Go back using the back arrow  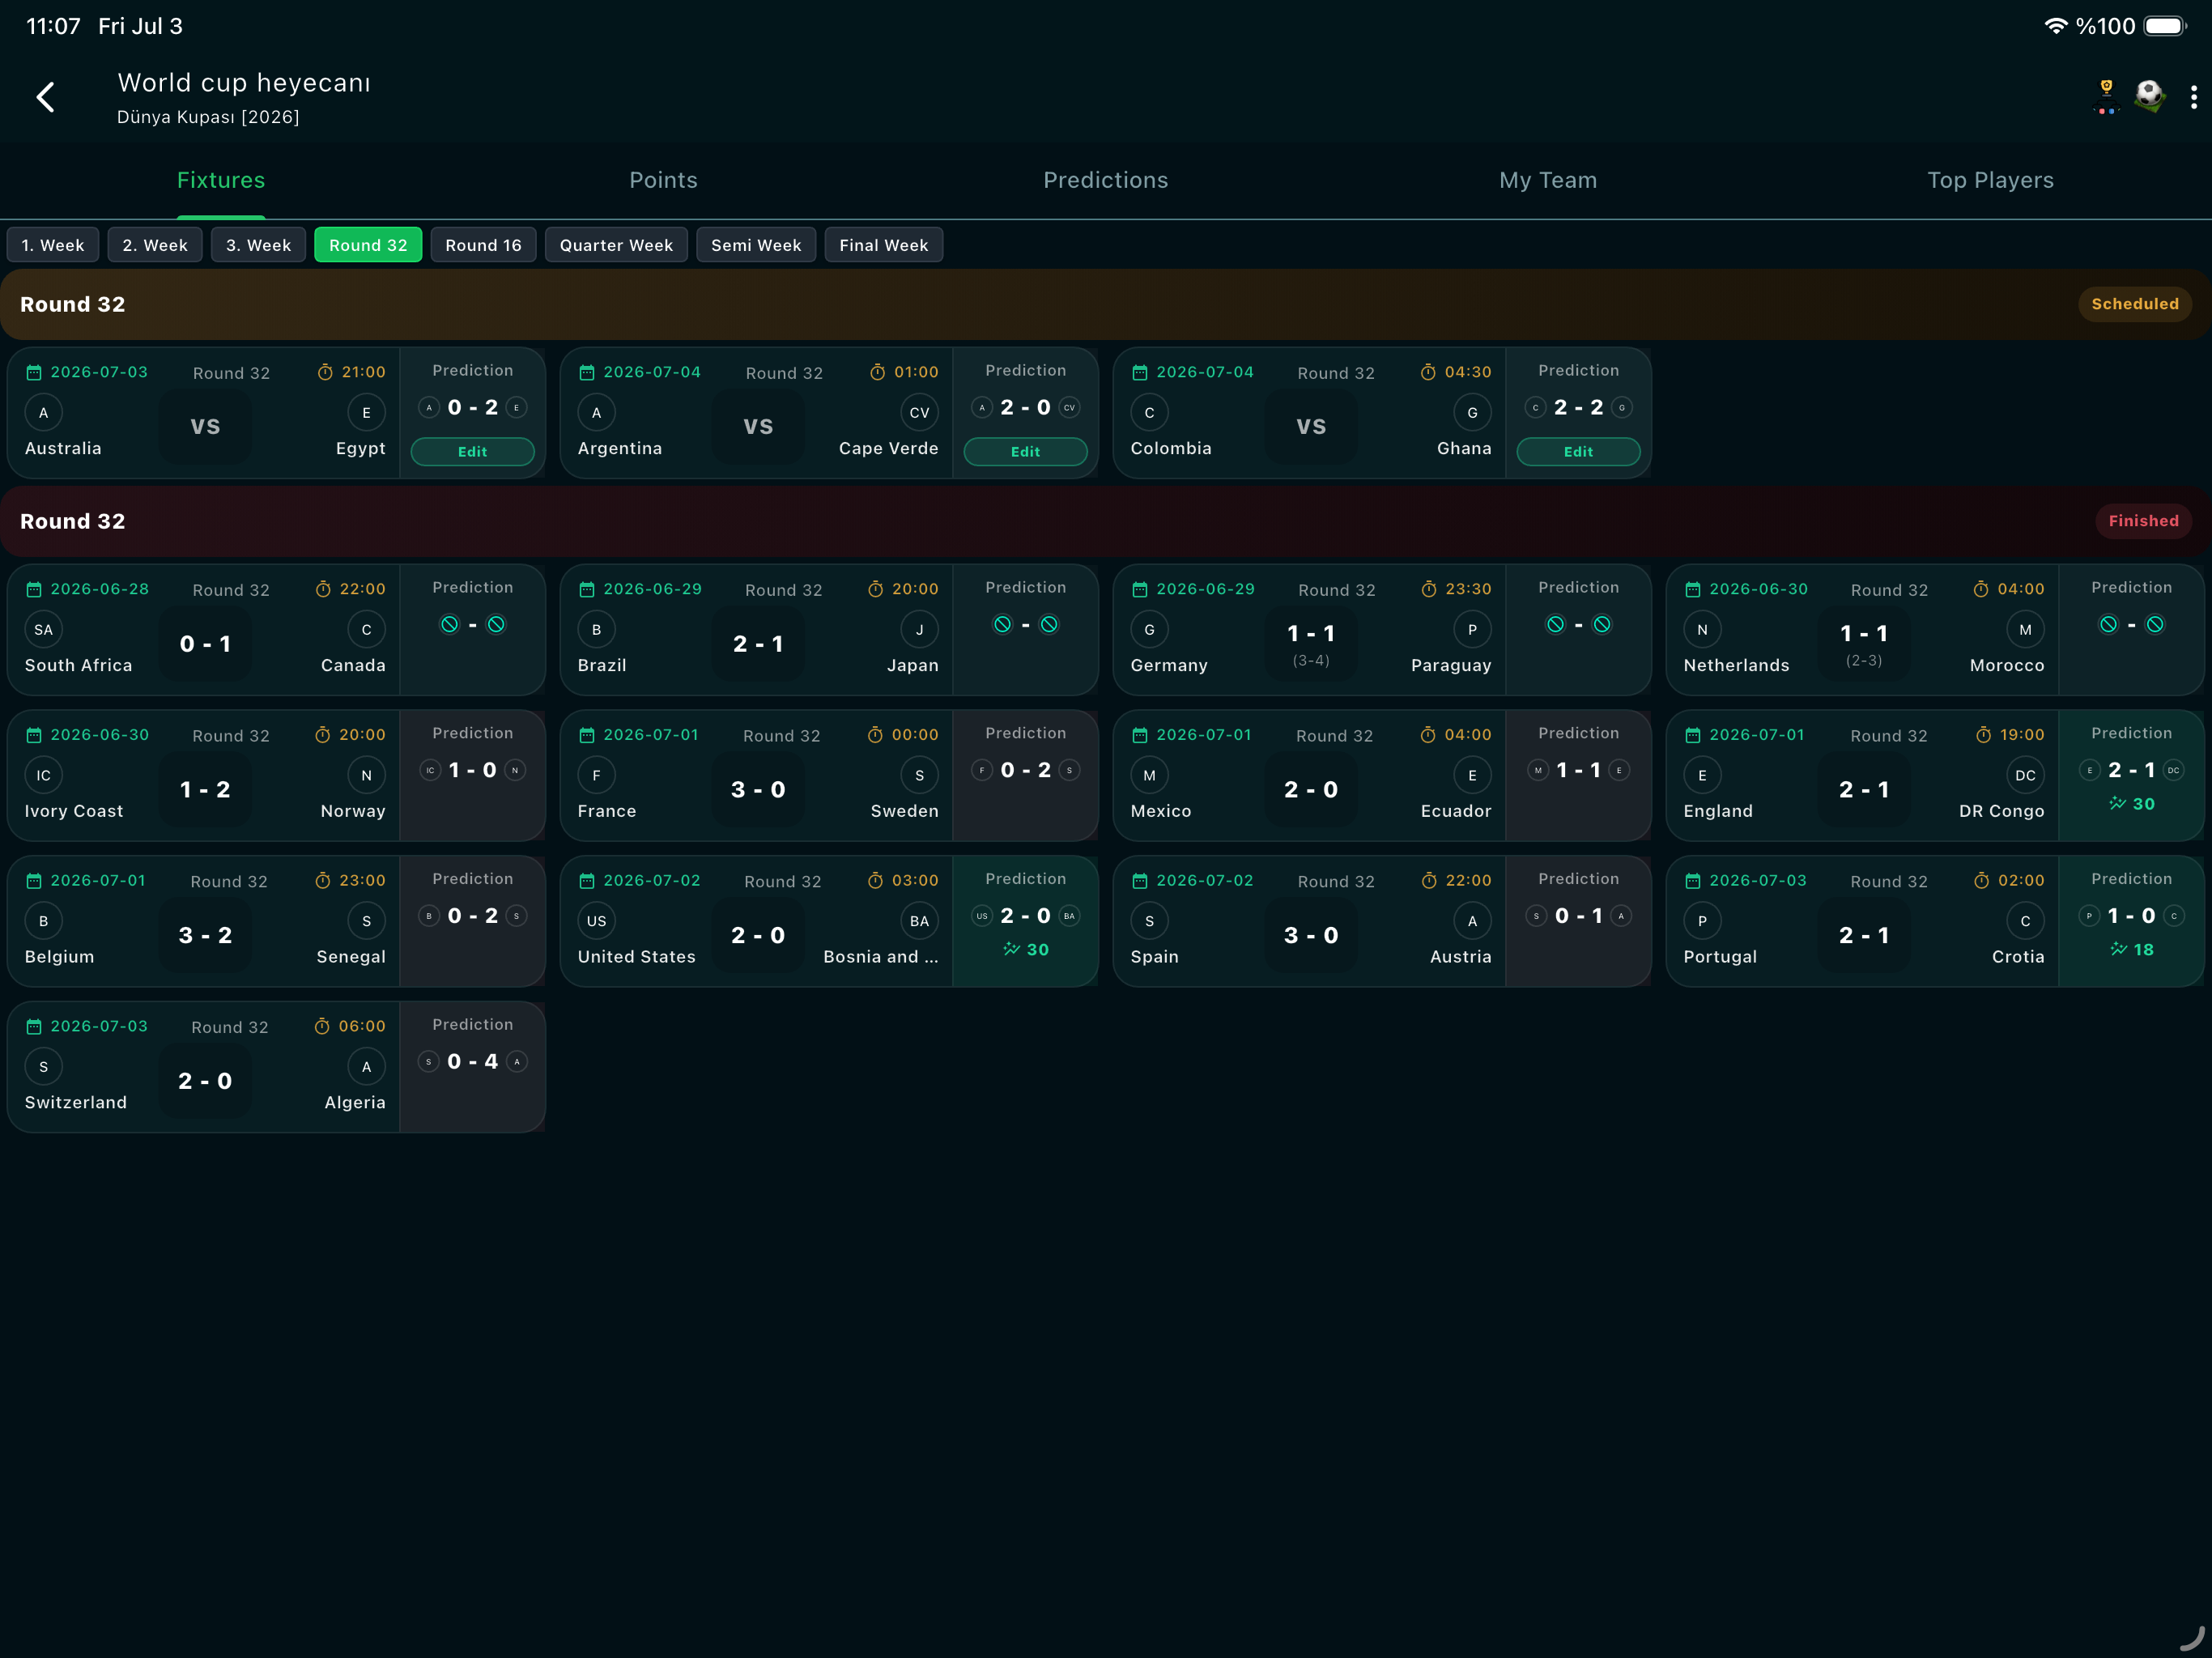(45, 97)
